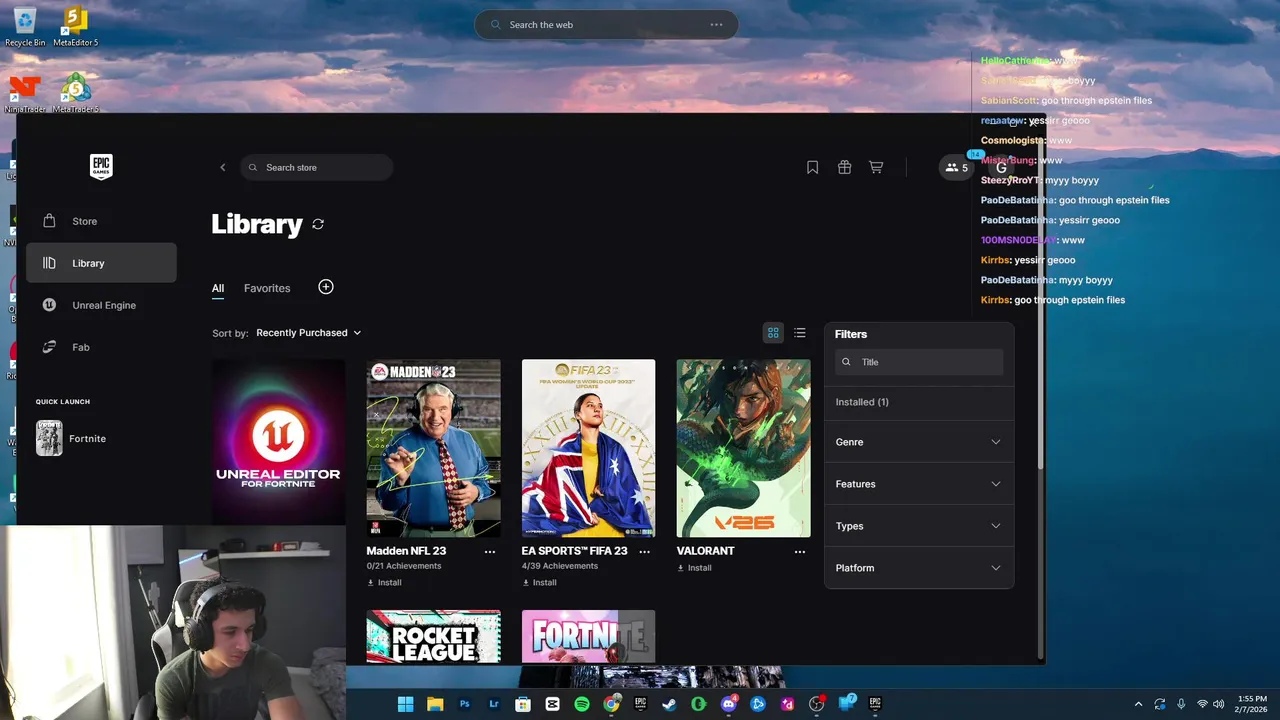Click the Epic Games logo
Screen dimensions: 1280x720
[x=101, y=167]
